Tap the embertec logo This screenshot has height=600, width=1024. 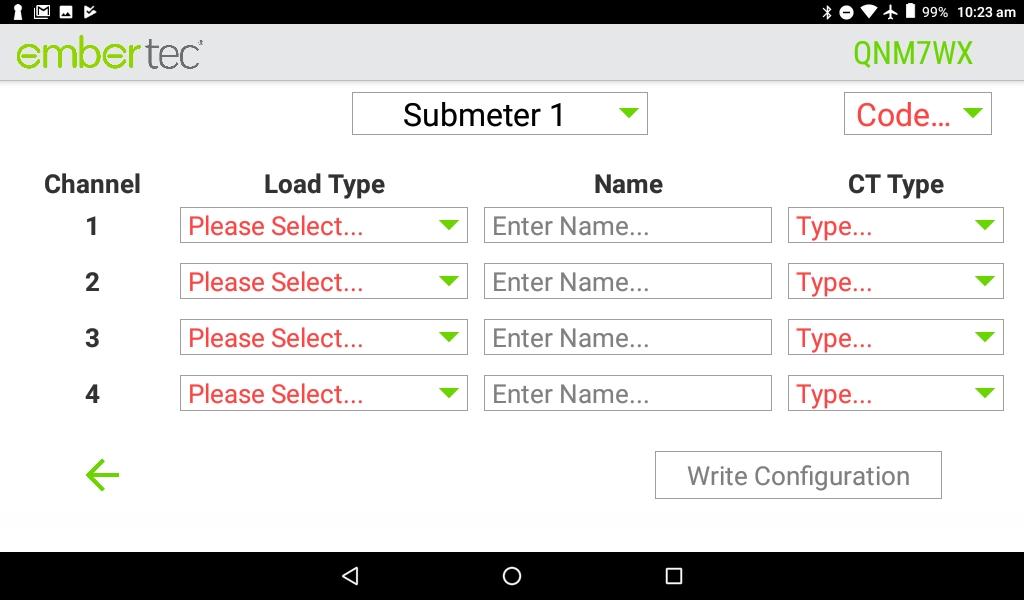tap(109, 54)
